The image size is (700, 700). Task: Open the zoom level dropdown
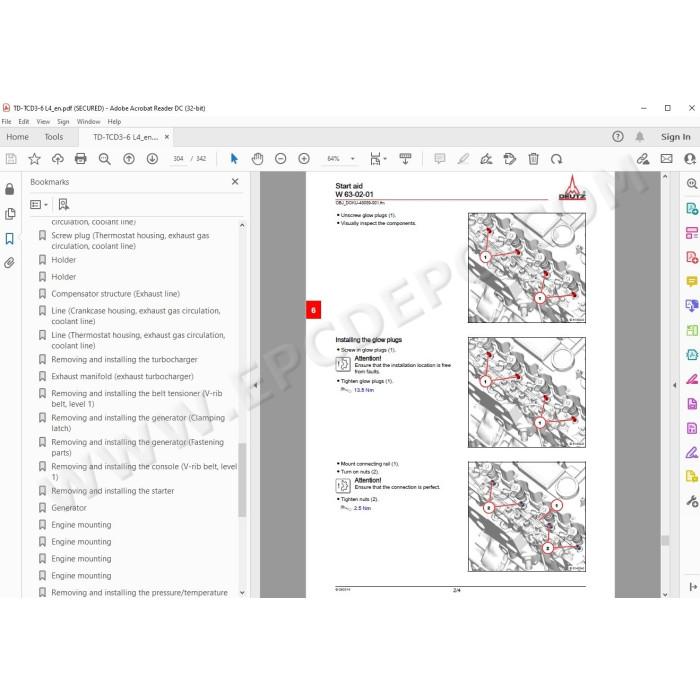point(353,159)
